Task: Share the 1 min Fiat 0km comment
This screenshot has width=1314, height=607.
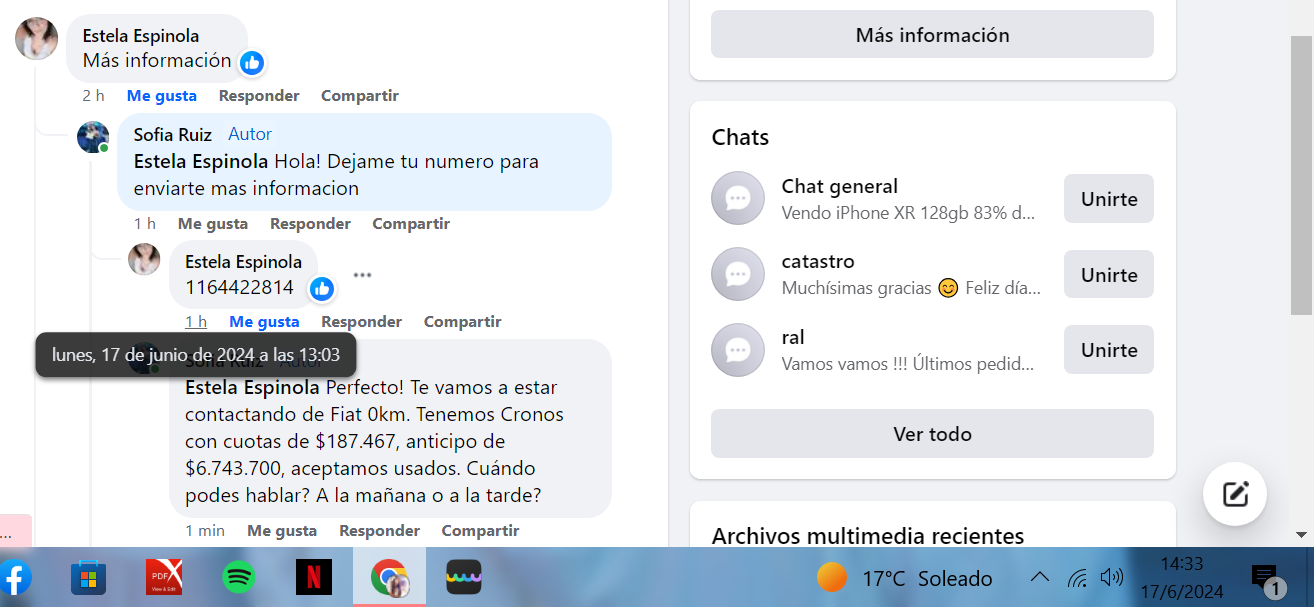Action: tap(480, 531)
